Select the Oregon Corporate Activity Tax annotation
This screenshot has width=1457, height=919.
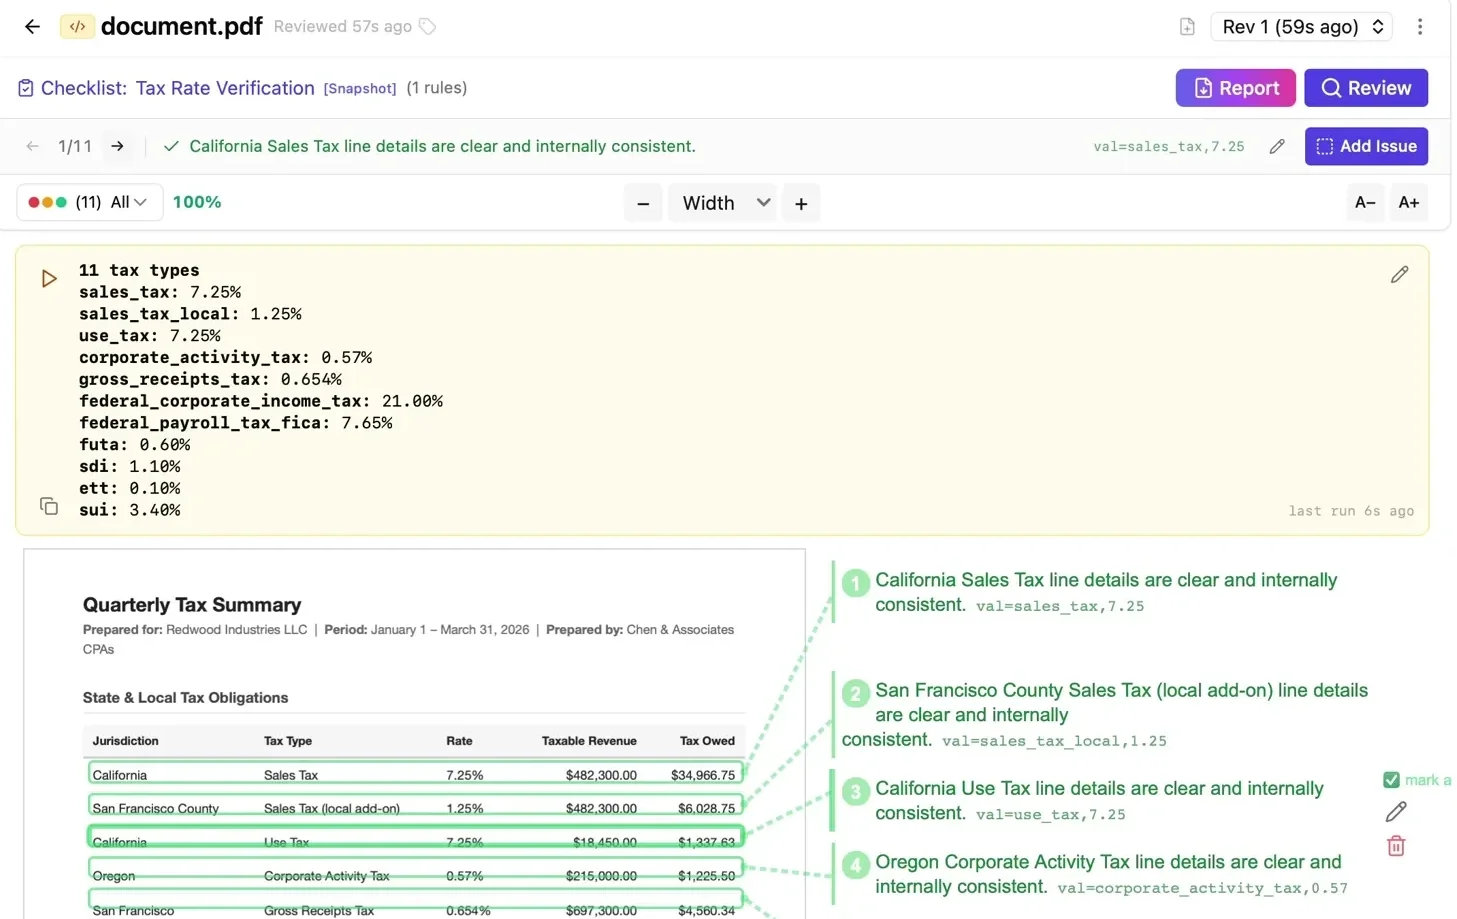[1107, 873]
